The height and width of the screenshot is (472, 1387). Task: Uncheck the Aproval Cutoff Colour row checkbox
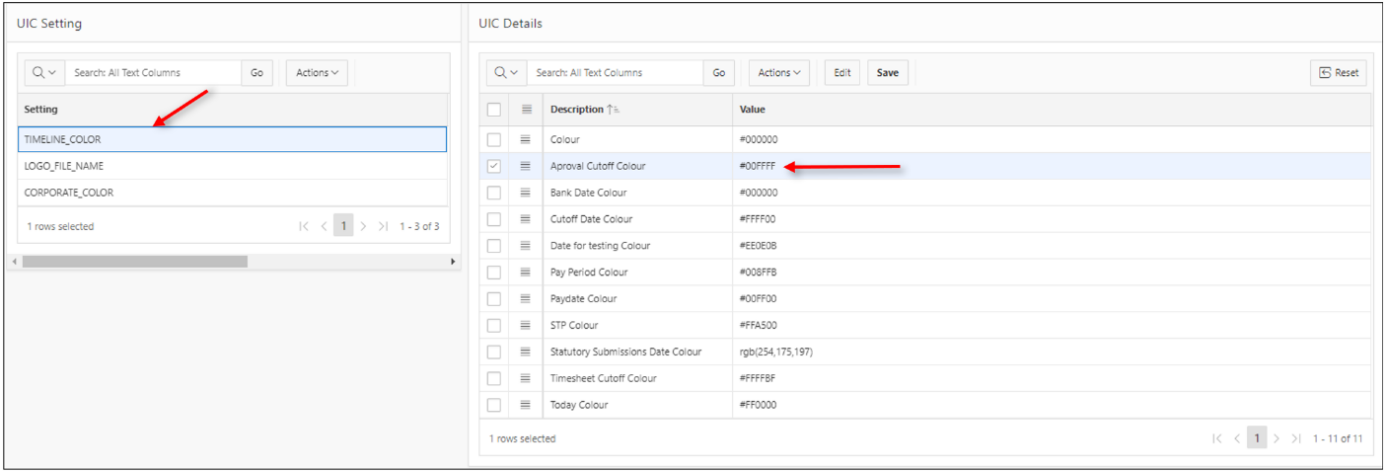(494, 166)
